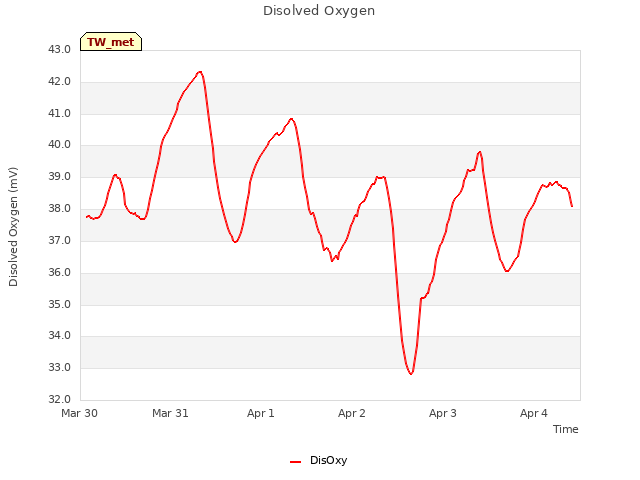Click the '34.0' y-axis value
Screen dimensions: 640x480
(60, 336)
